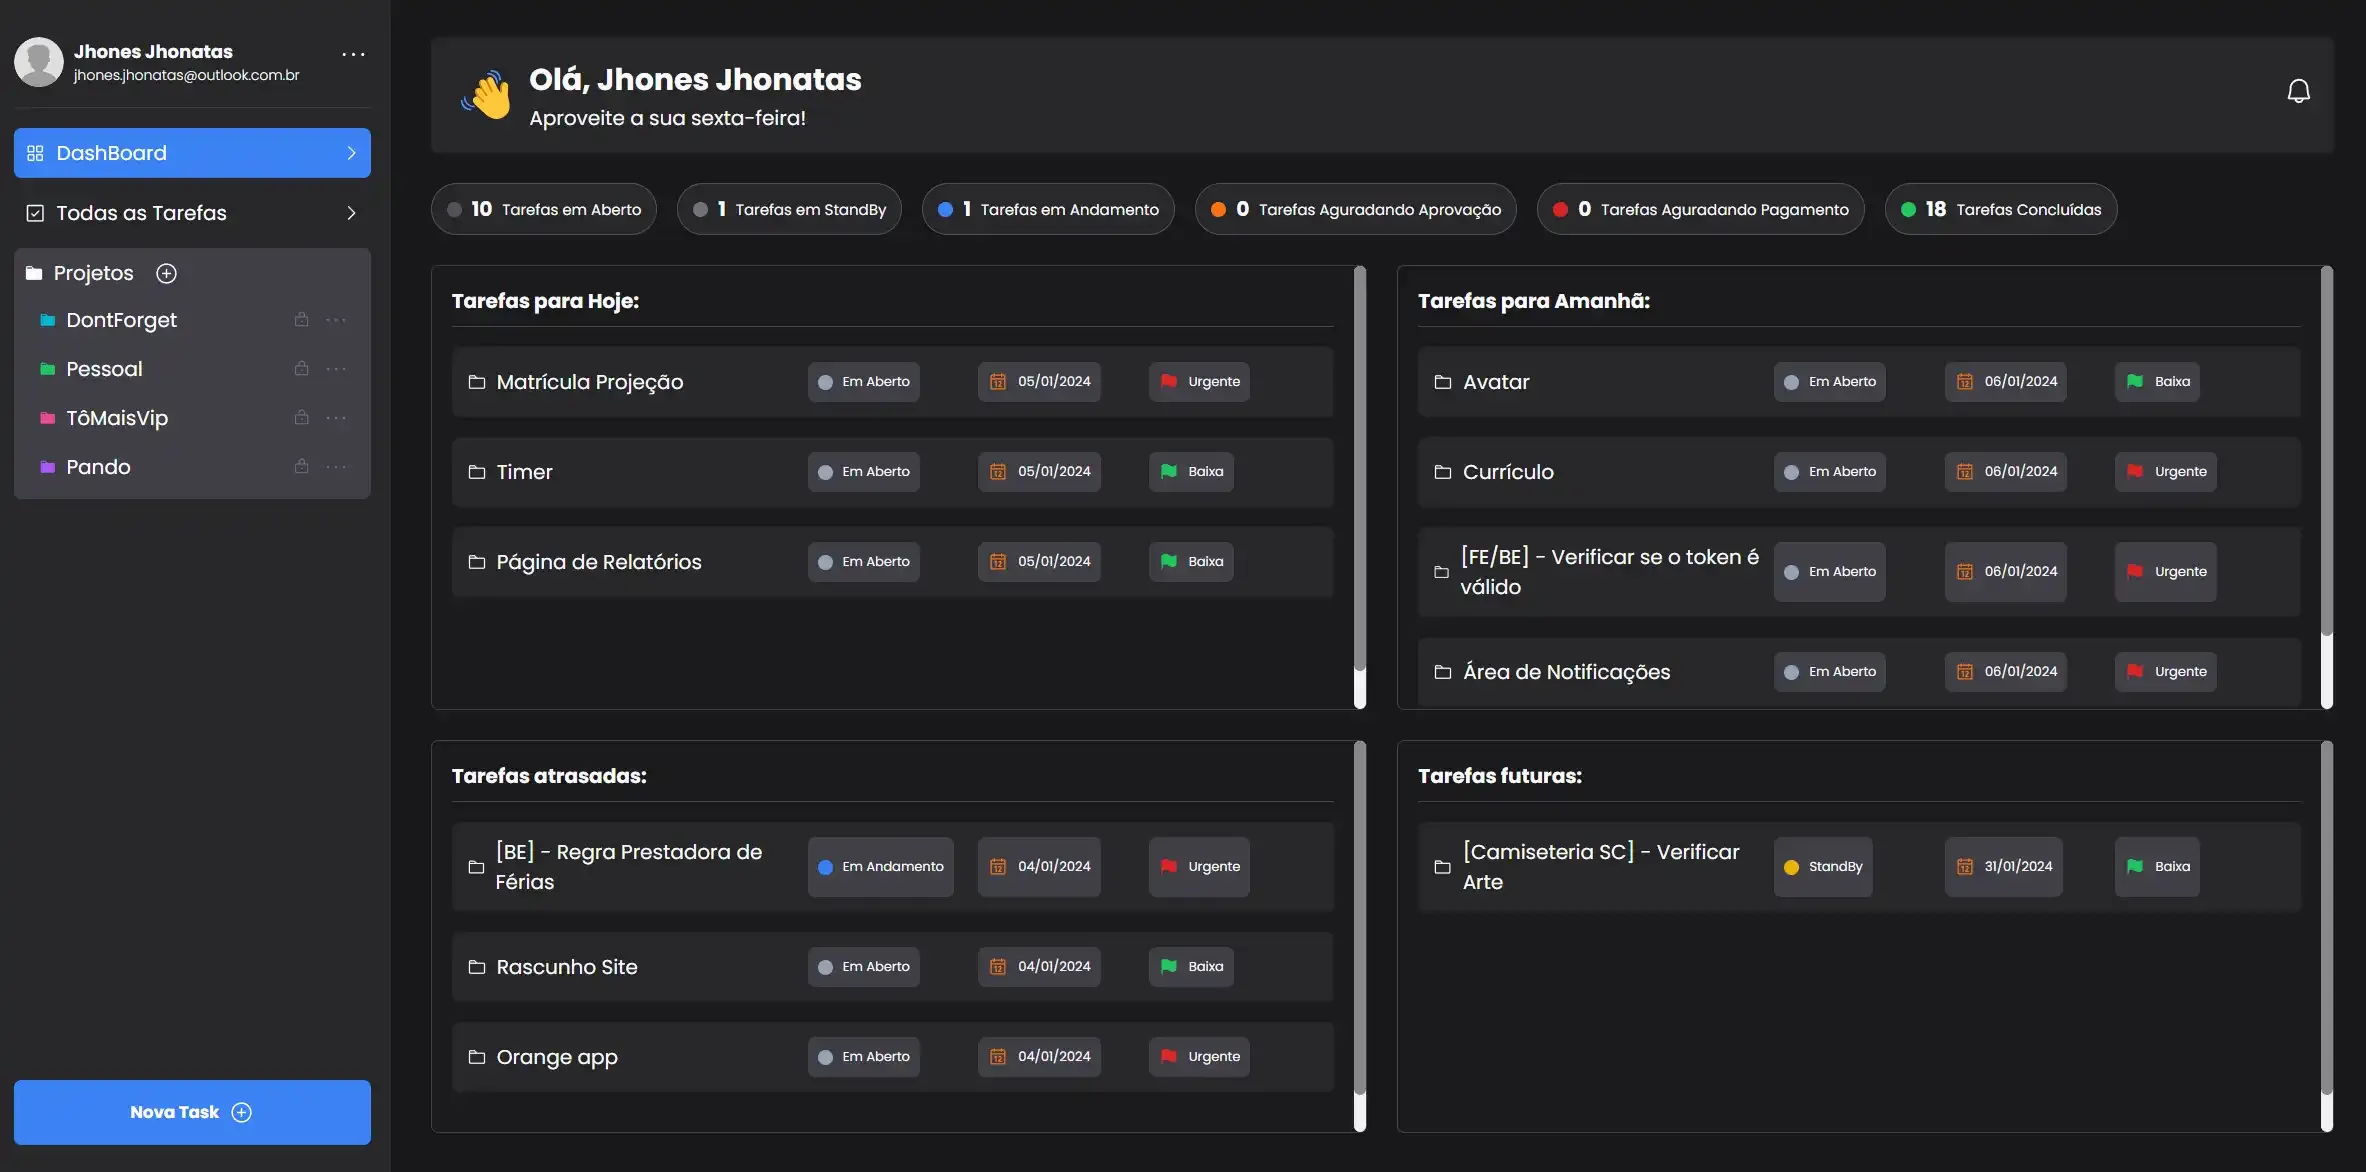Open the [Camiseteria SC] - Verificar Arte task

tap(1601, 867)
